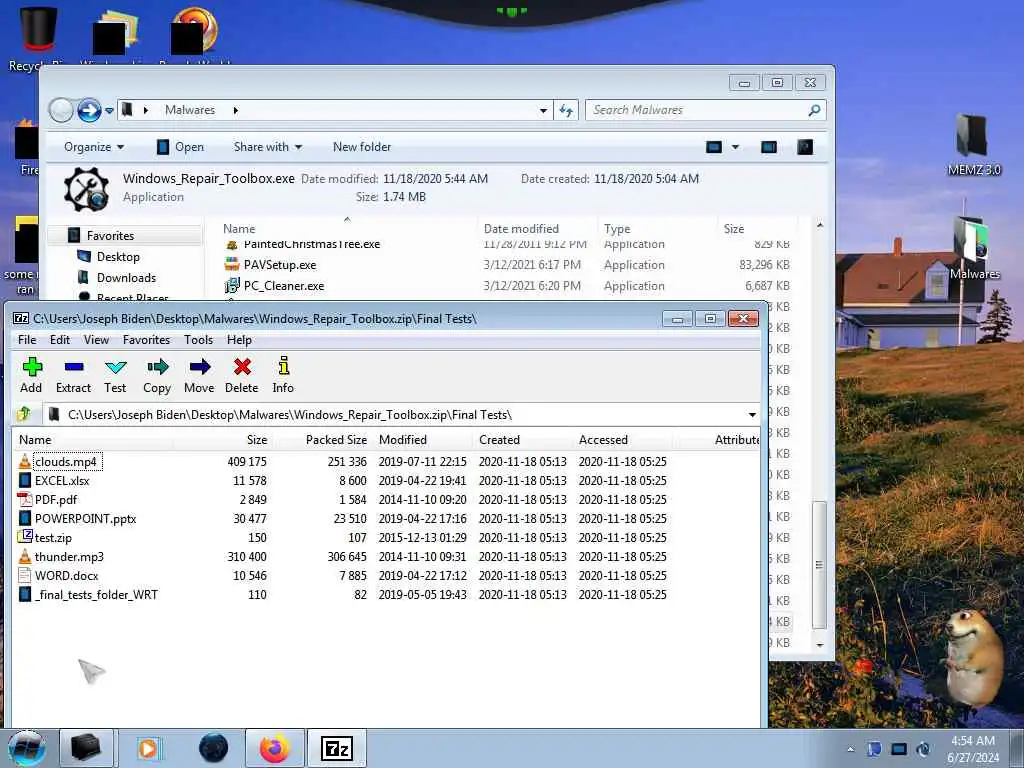
Task: Toggle the Explorer preview pane icon
Action: [769, 147]
